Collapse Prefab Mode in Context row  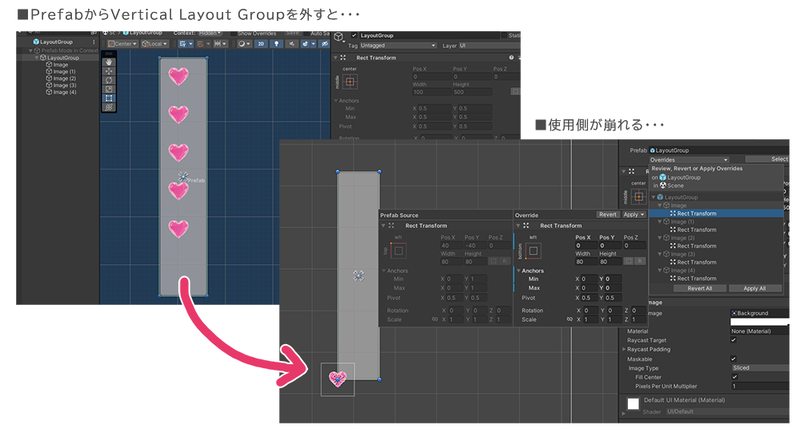[31, 50]
